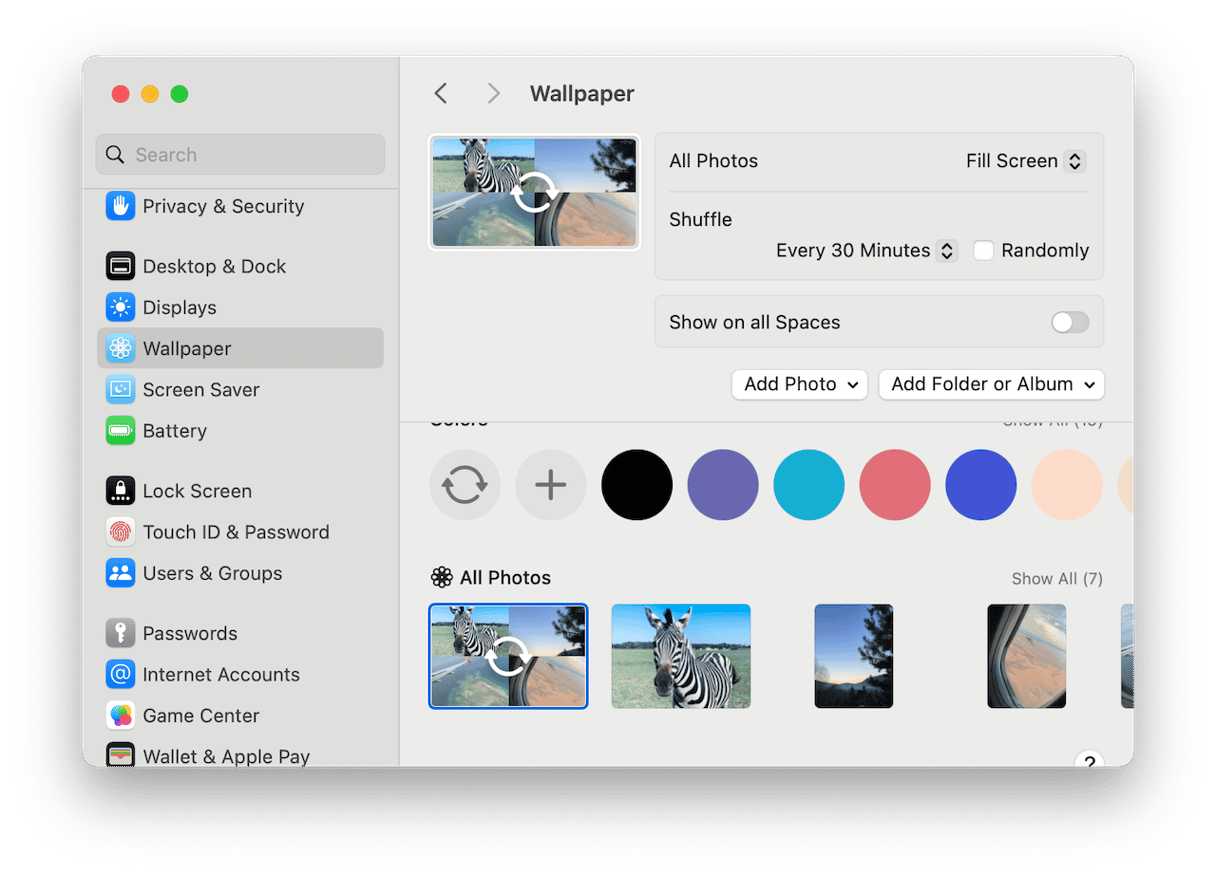Open Battery settings icon
The width and height of the screenshot is (1216, 875).
[x=120, y=430]
